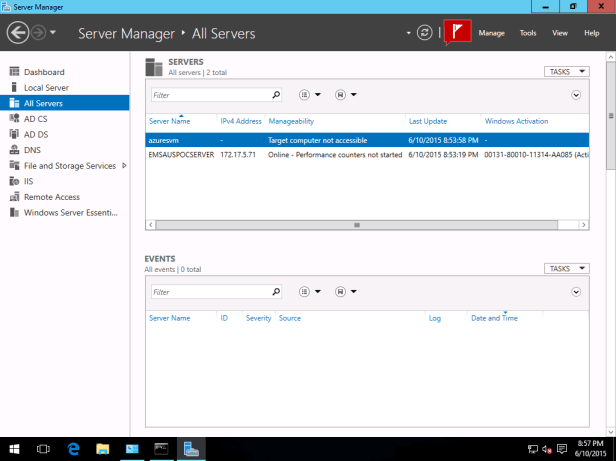The height and width of the screenshot is (461, 616).
Task: Sort servers by Last Update column
Action: pyautogui.click(x=427, y=121)
